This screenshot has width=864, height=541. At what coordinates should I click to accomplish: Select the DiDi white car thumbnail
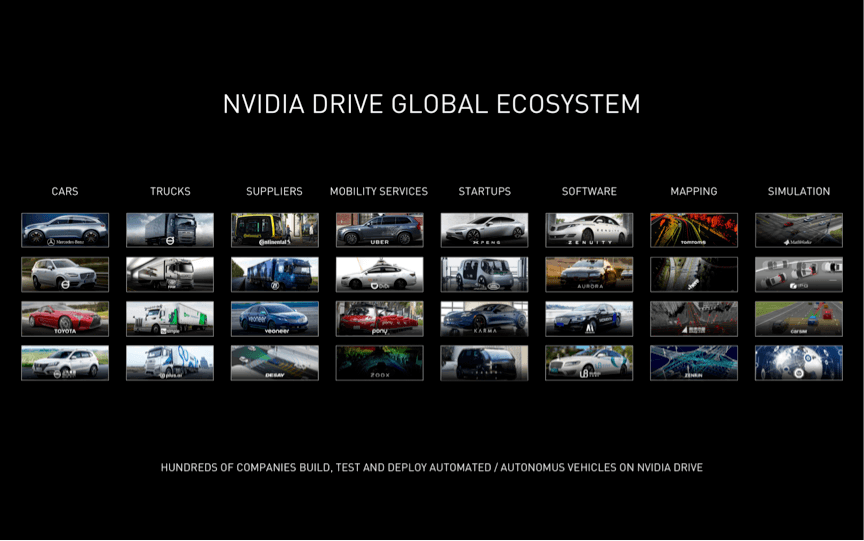(x=380, y=274)
